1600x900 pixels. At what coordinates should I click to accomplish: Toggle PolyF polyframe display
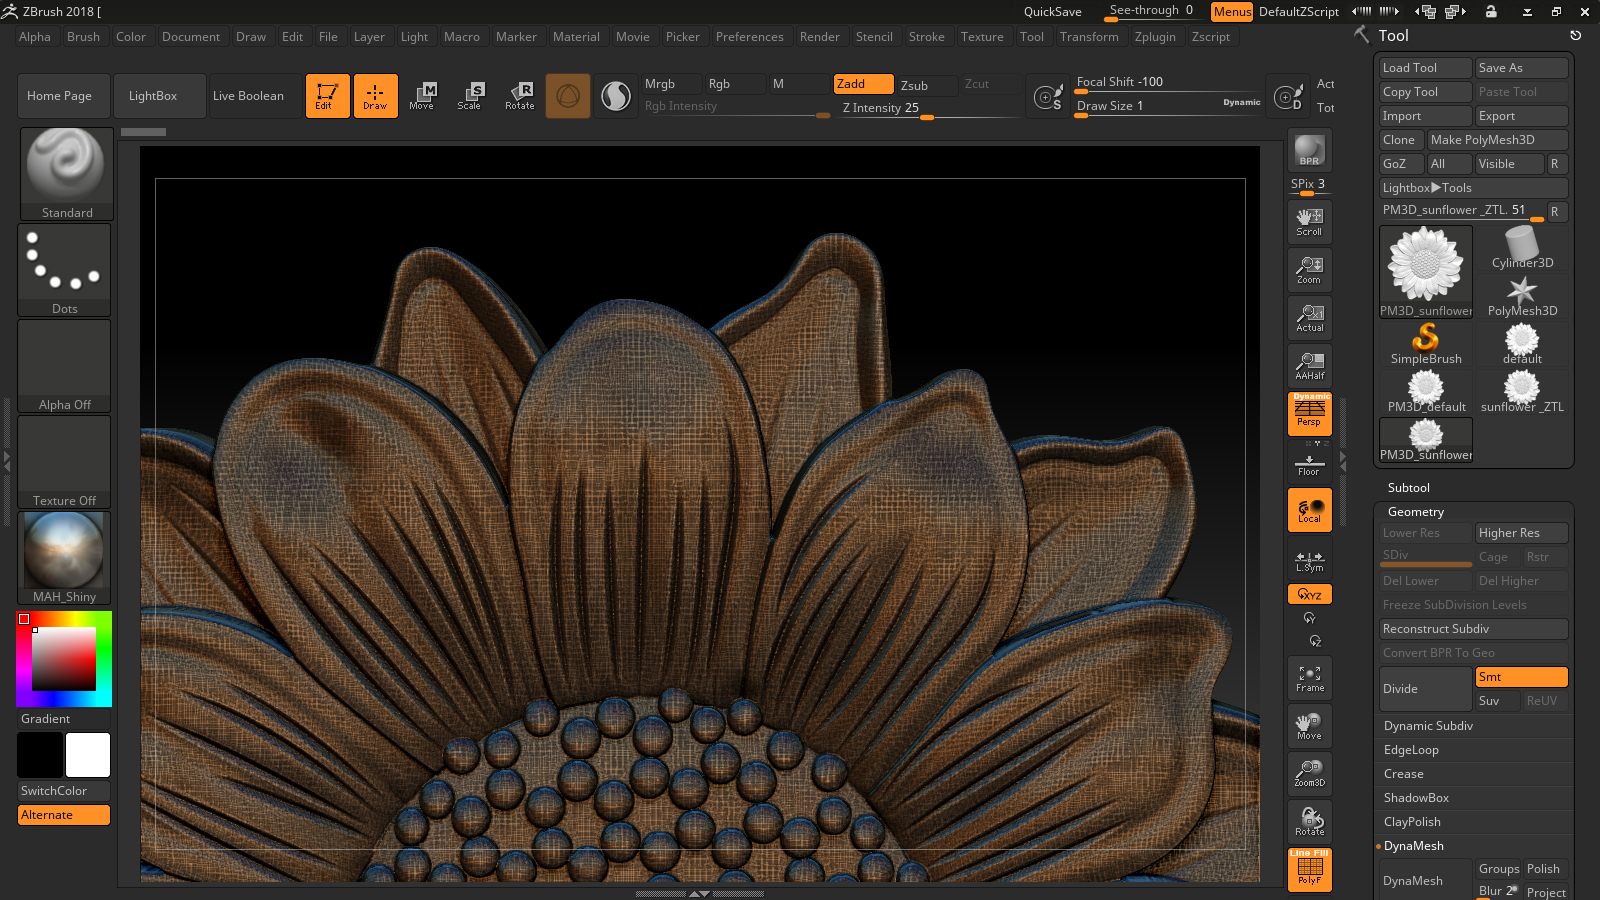point(1309,869)
